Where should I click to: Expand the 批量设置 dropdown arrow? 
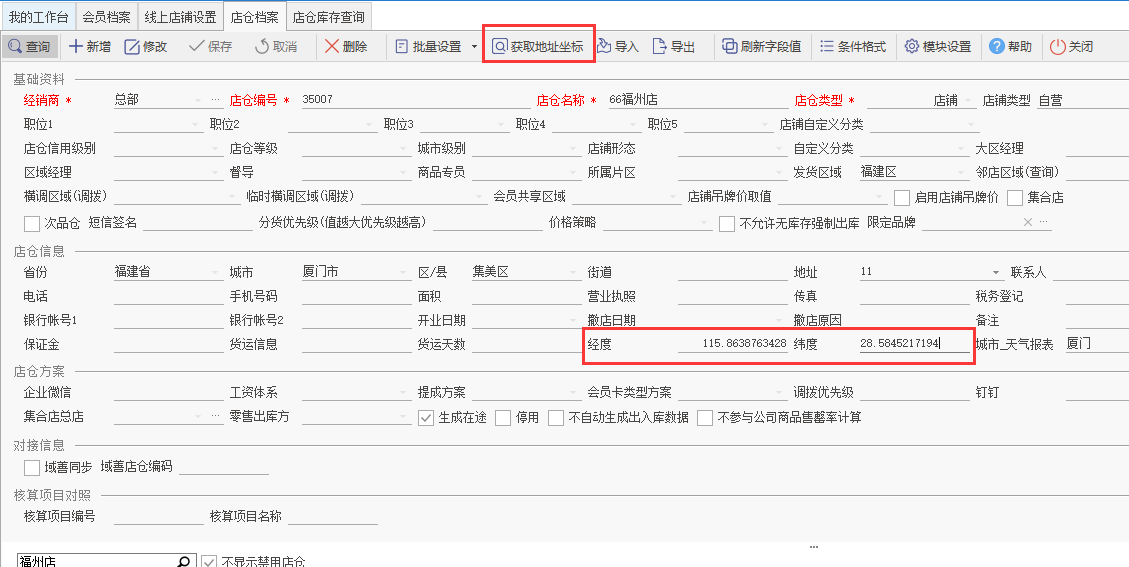474,47
